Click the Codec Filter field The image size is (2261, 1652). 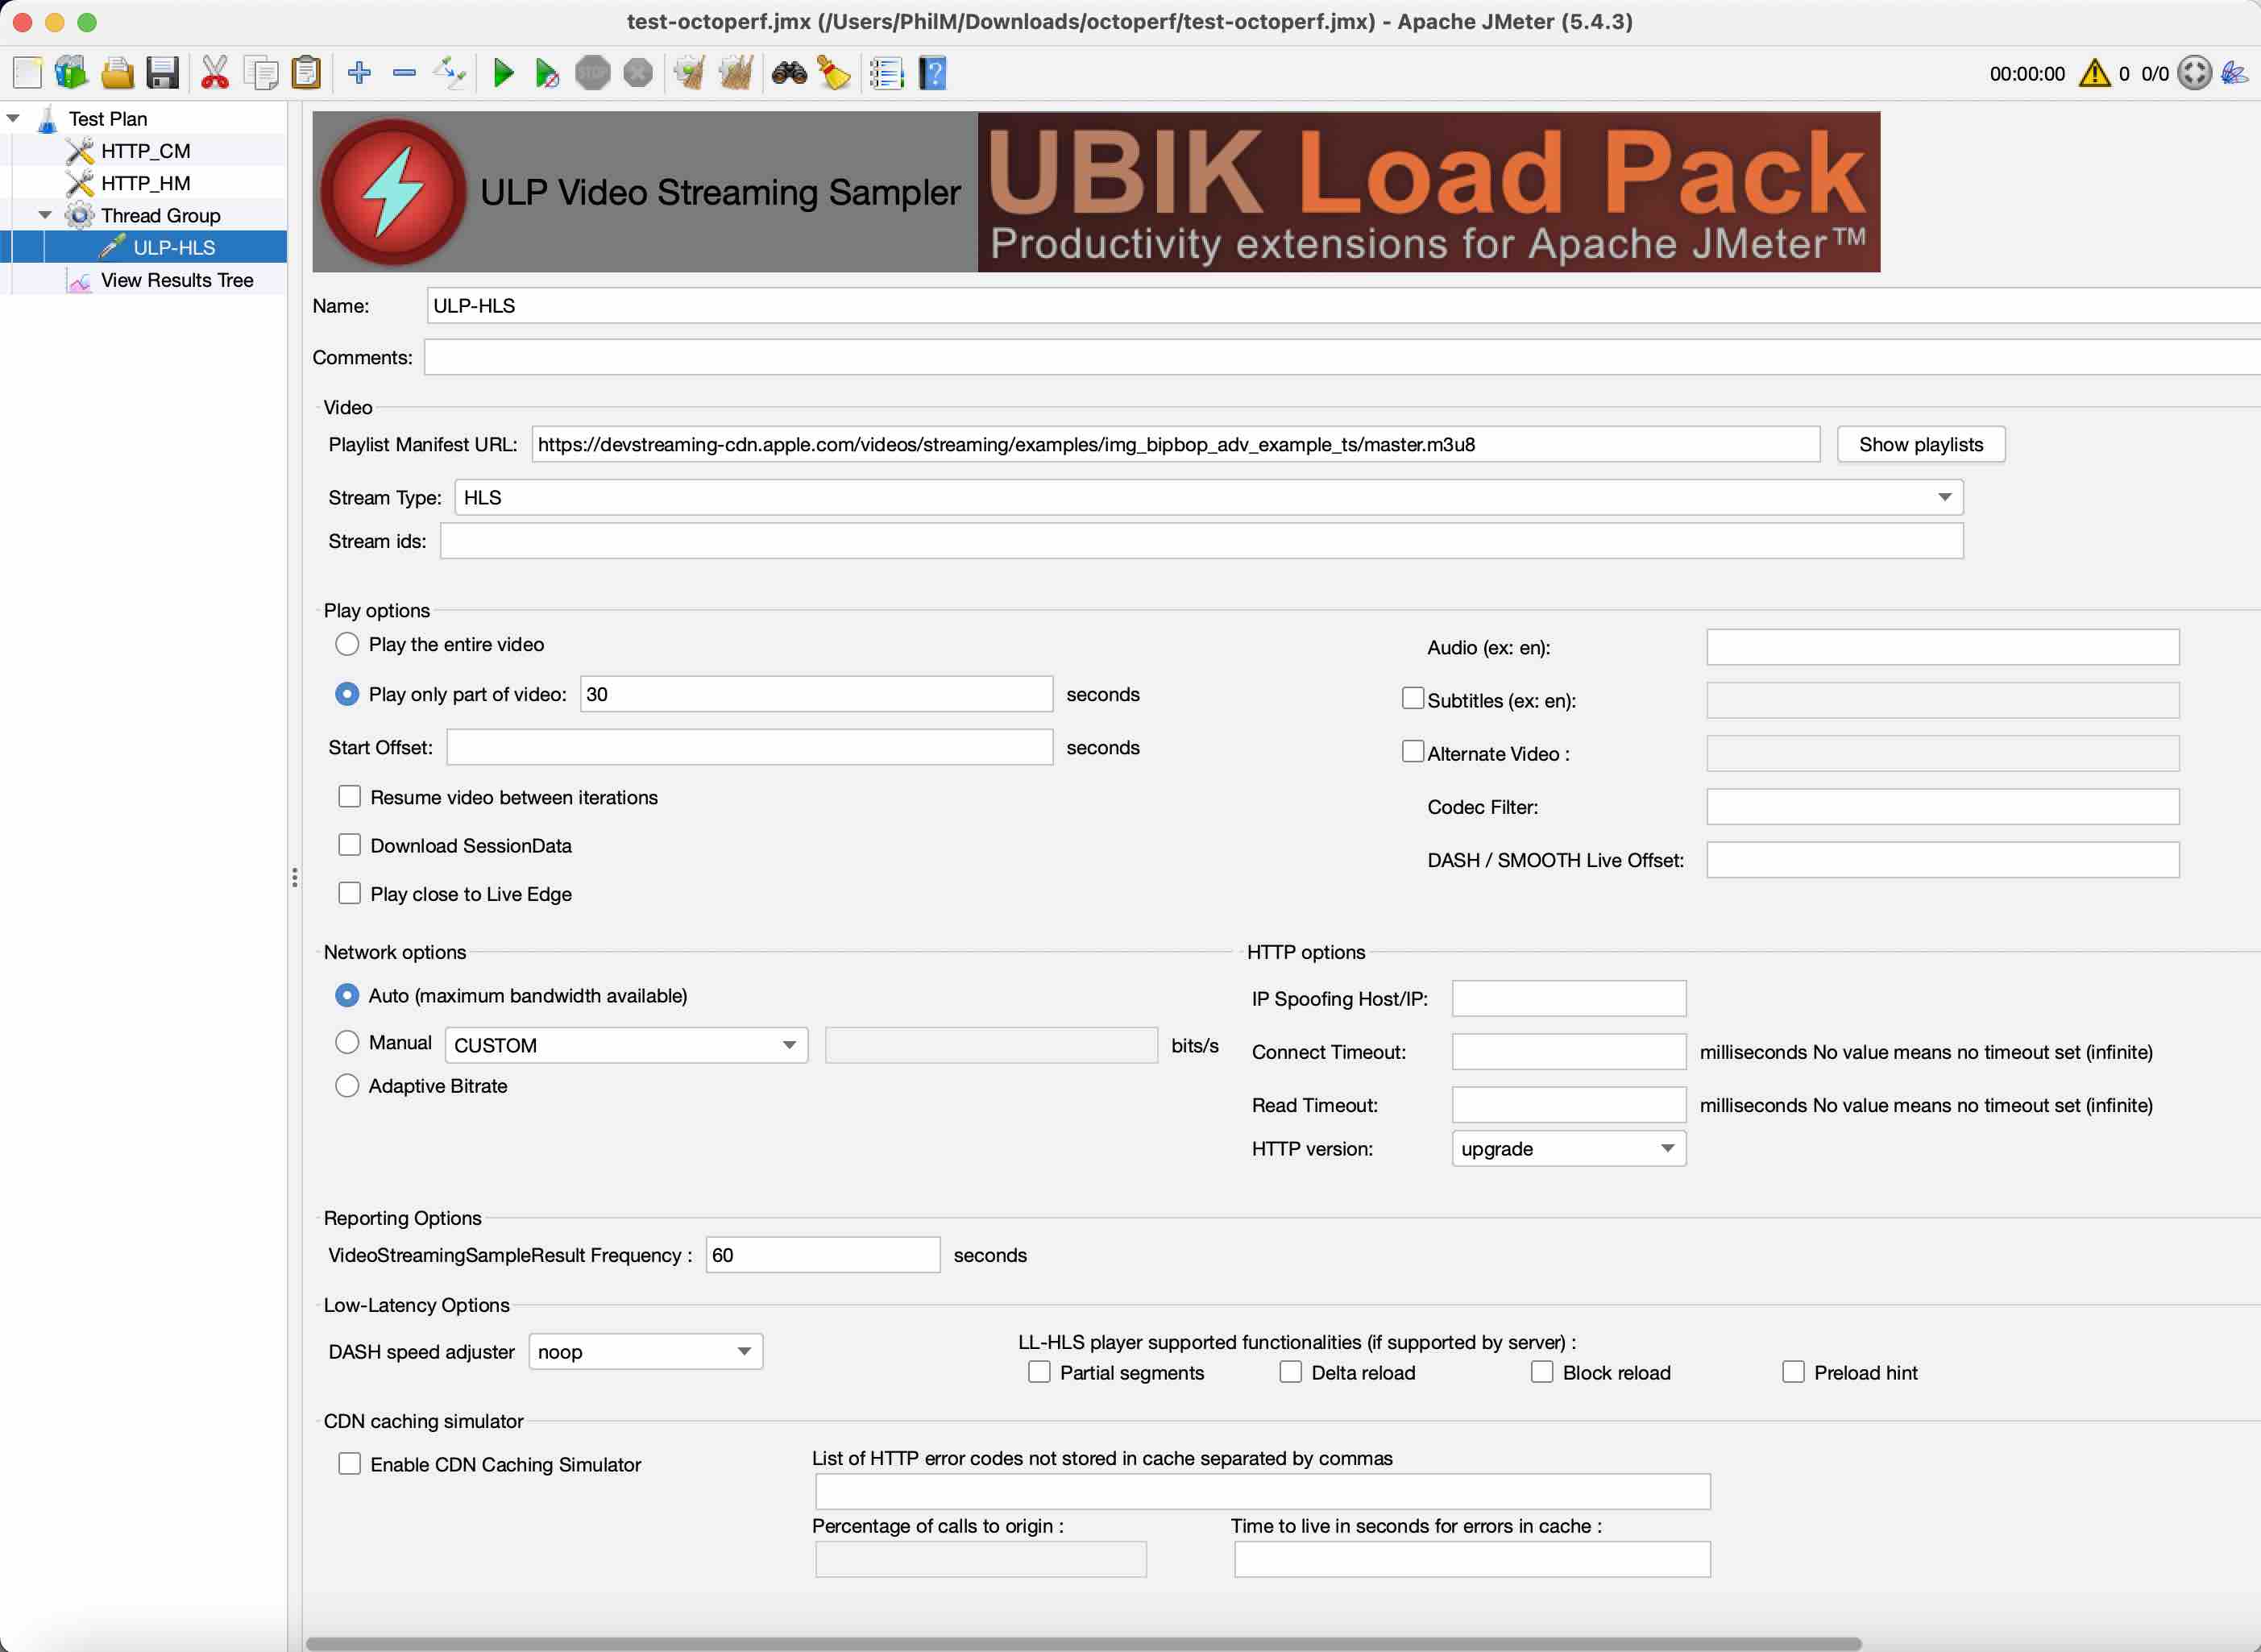tap(1942, 807)
